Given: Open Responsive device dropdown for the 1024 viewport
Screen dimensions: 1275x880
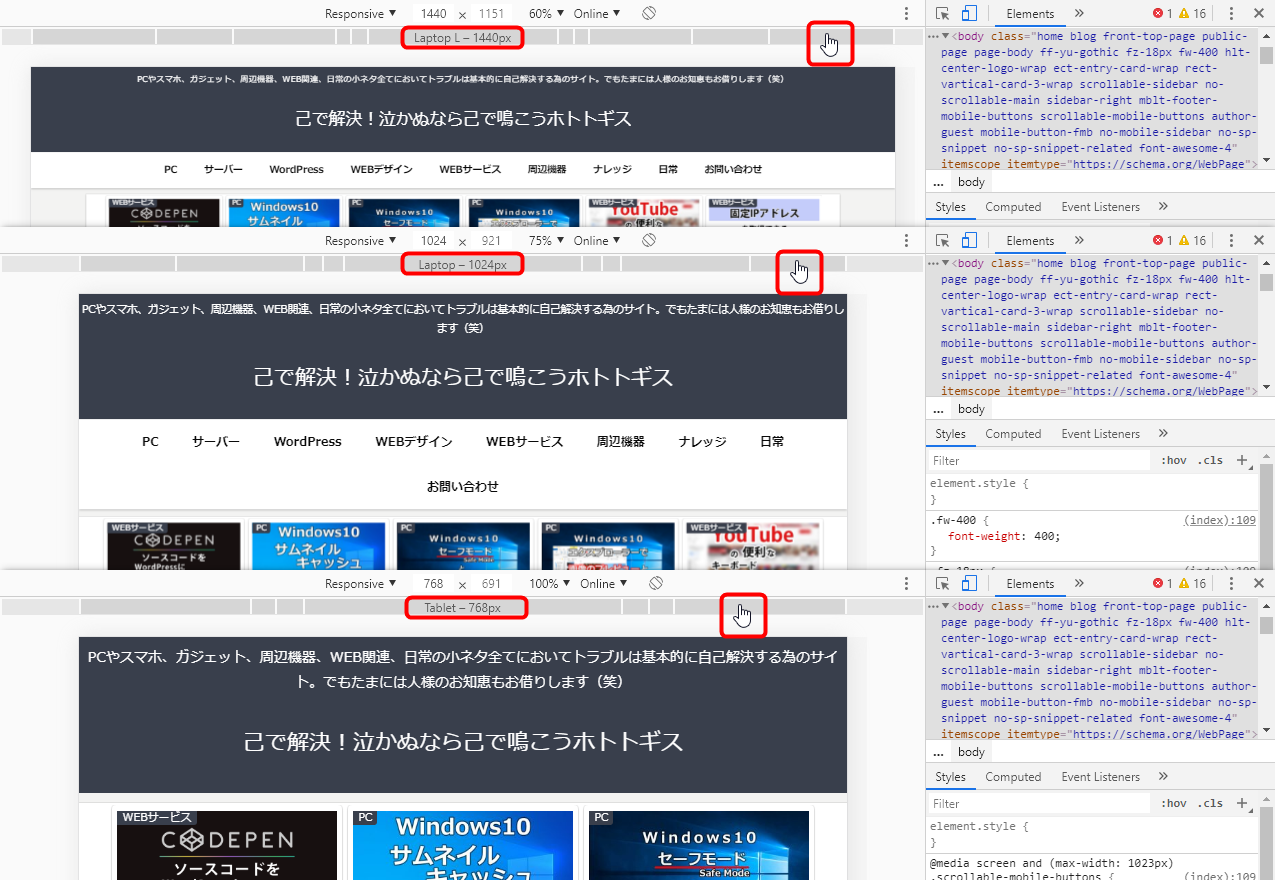Looking at the screenshot, I should tap(360, 241).
